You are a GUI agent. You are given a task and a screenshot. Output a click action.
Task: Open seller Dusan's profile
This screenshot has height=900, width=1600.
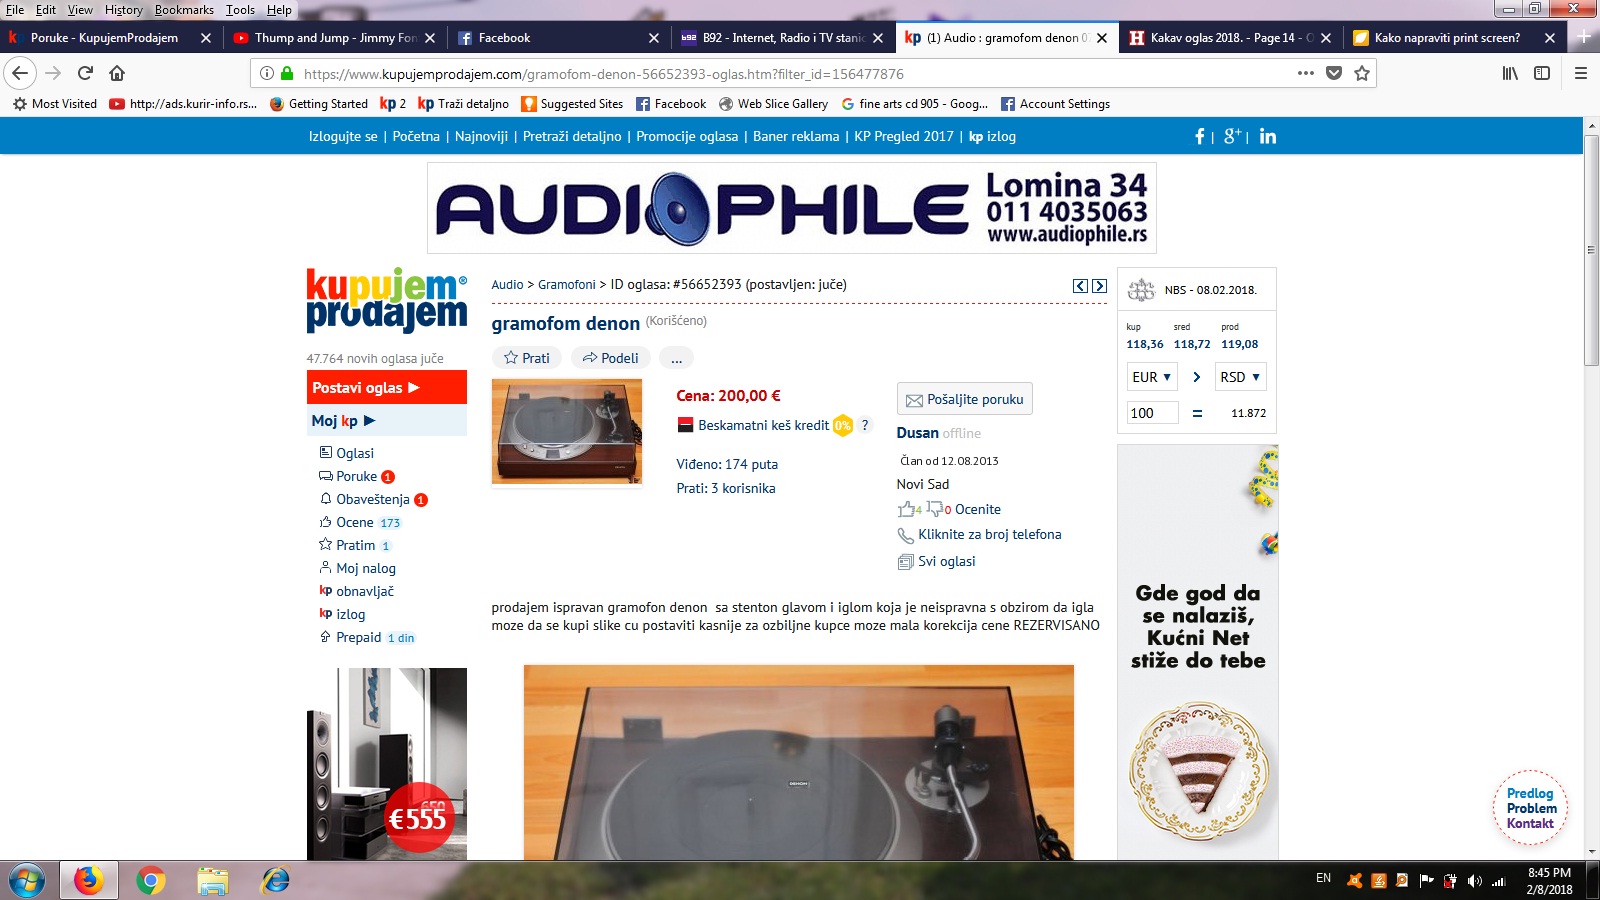917,433
